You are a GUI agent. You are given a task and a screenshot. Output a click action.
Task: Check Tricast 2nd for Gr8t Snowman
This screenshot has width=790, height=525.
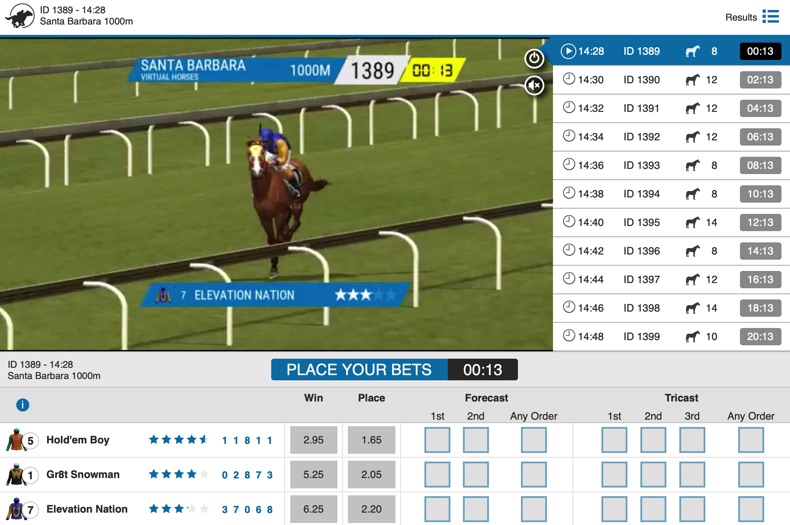pos(653,475)
